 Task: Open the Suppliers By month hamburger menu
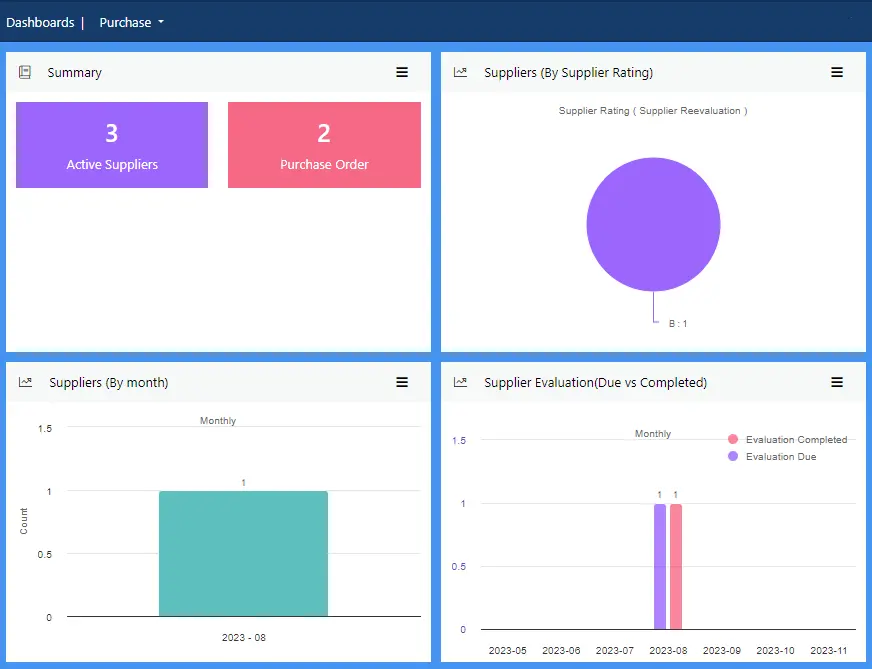402,382
